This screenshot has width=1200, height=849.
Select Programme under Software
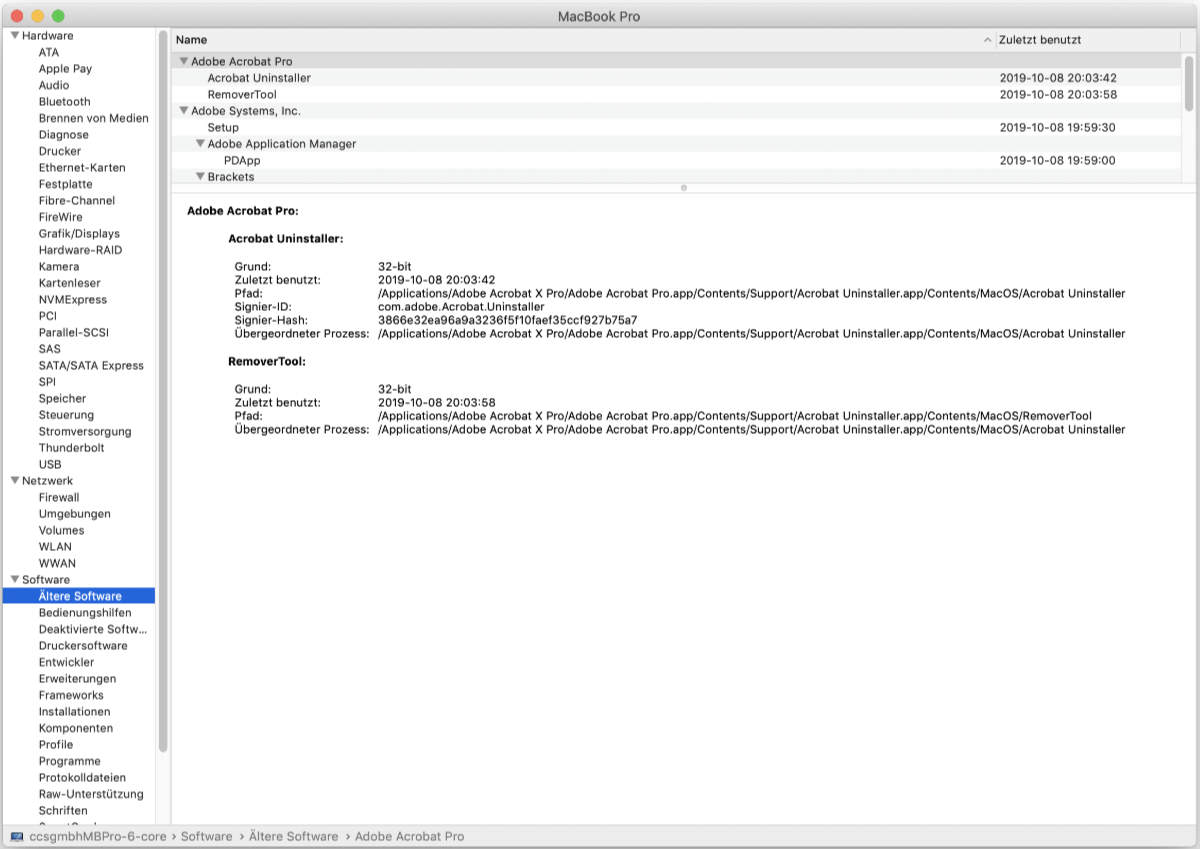pos(69,762)
